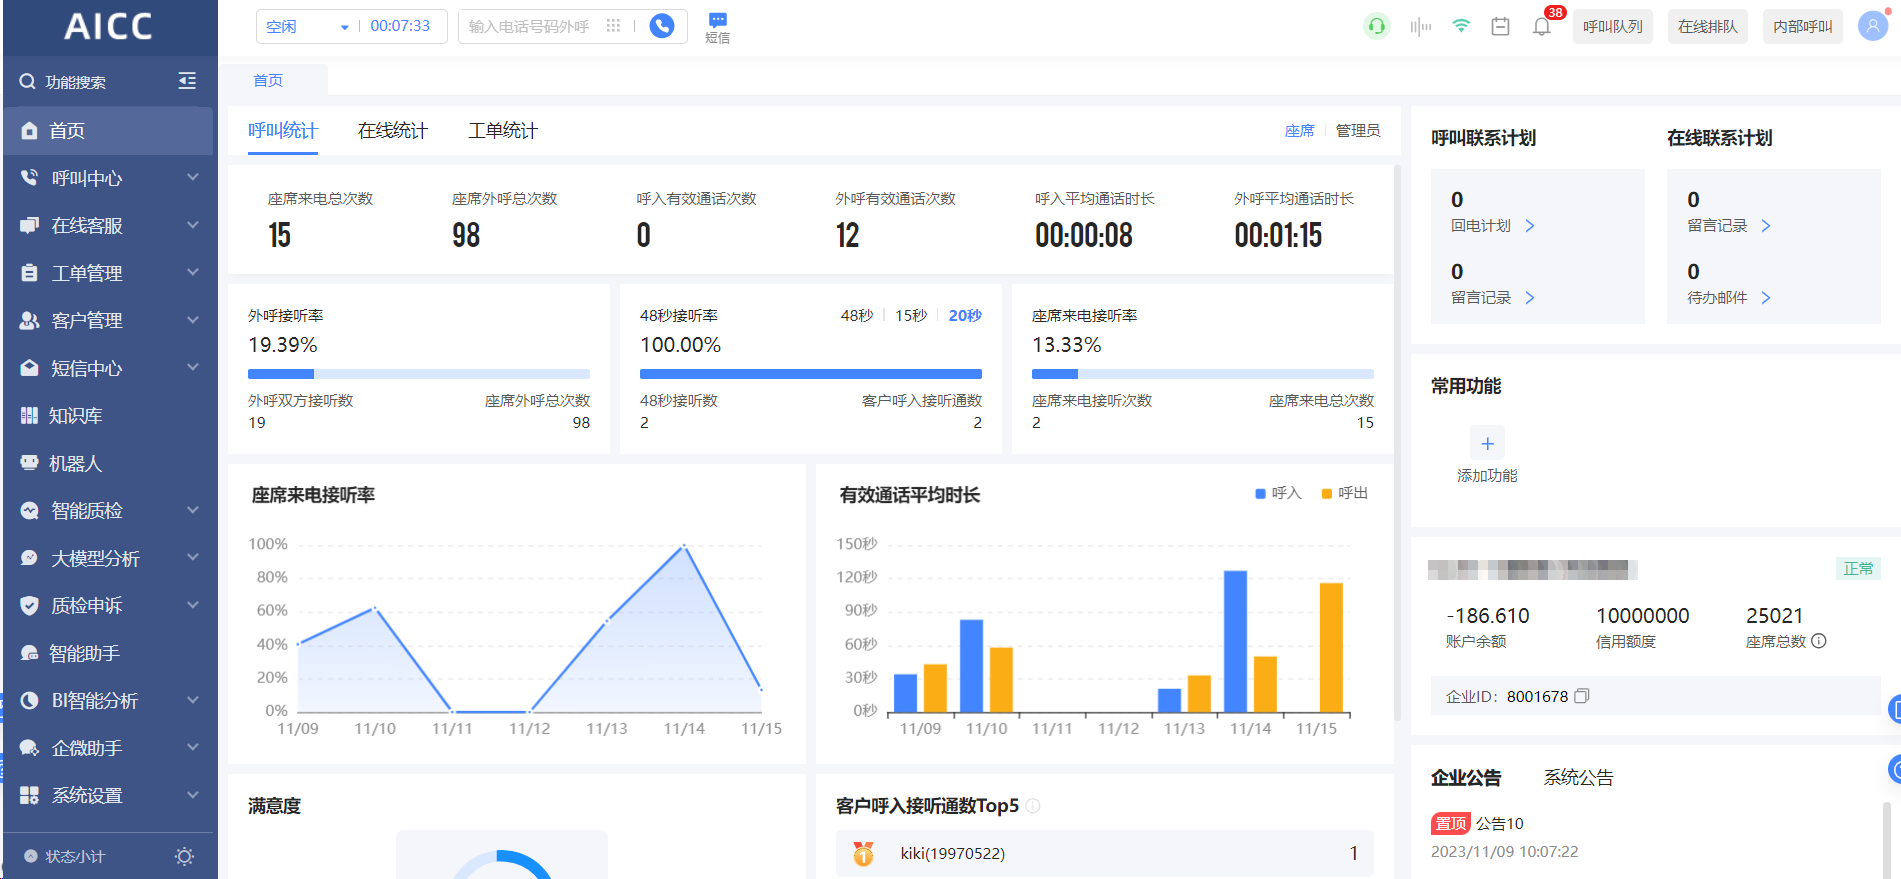Screen dimensions: 1901x879
Task: Click info icon next to 客户呼入接听通数Top5
Action: [x=1033, y=806]
